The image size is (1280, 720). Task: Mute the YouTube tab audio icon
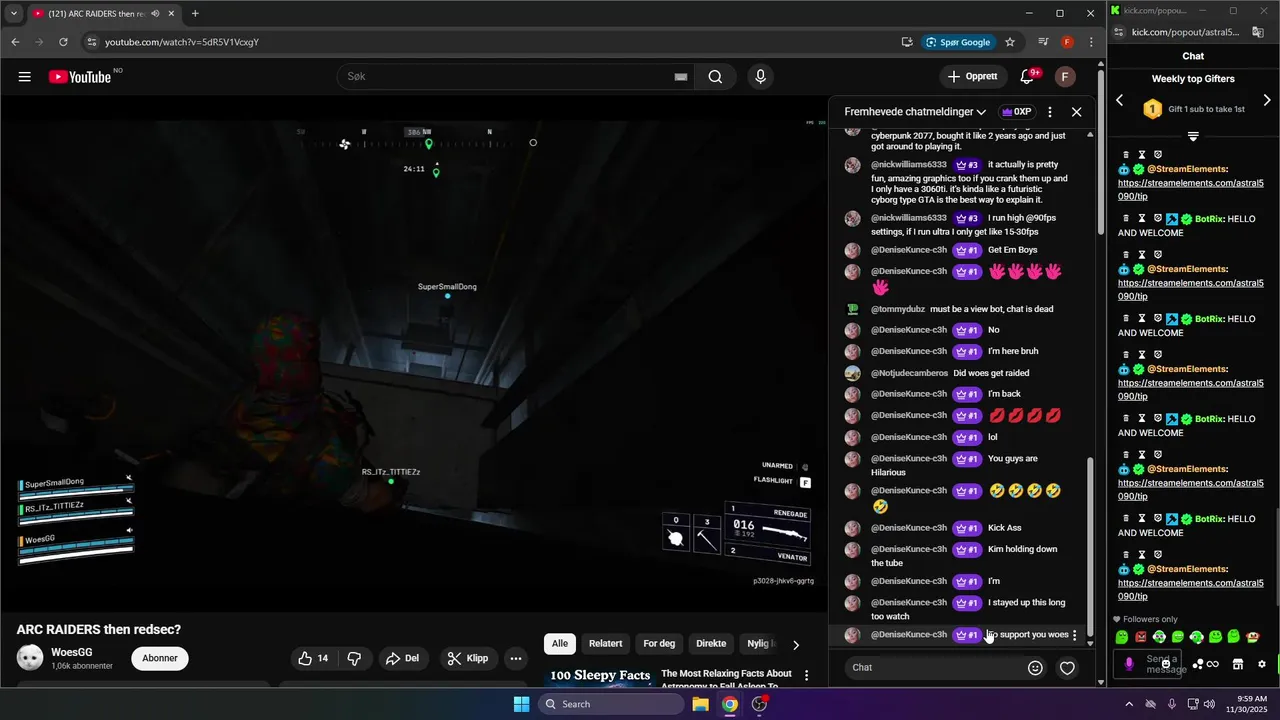(x=155, y=14)
